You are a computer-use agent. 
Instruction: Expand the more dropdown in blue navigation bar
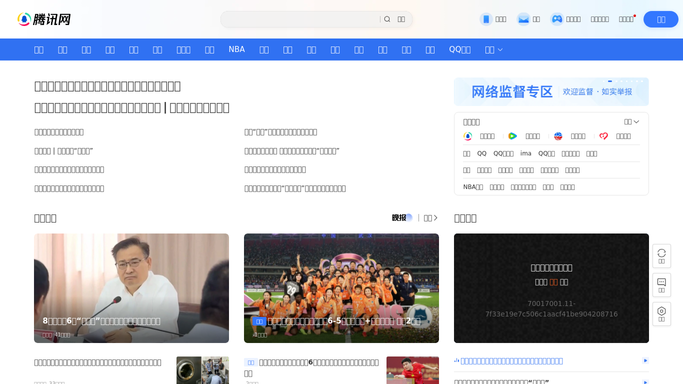[x=494, y=50]
